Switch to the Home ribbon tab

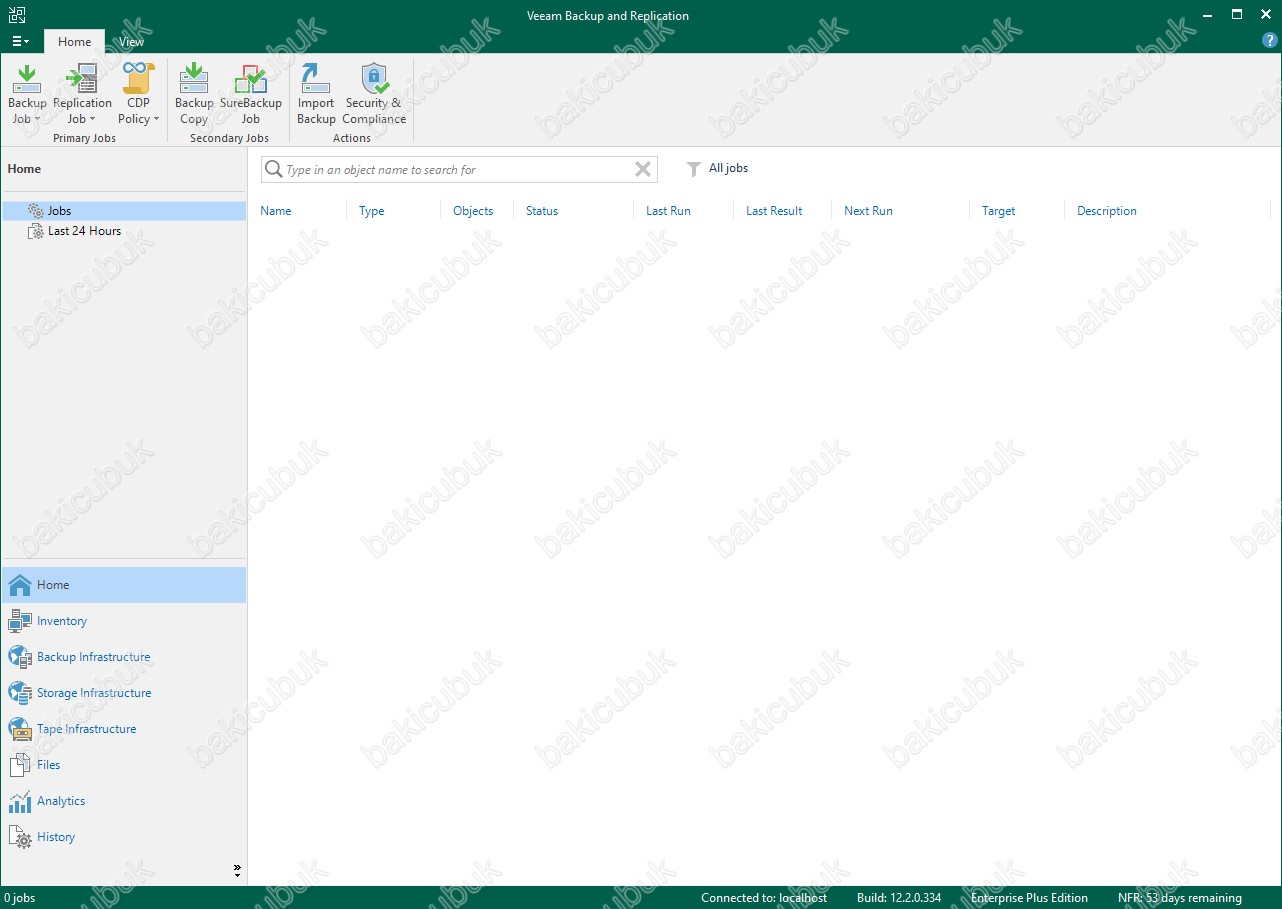[74, 41]
